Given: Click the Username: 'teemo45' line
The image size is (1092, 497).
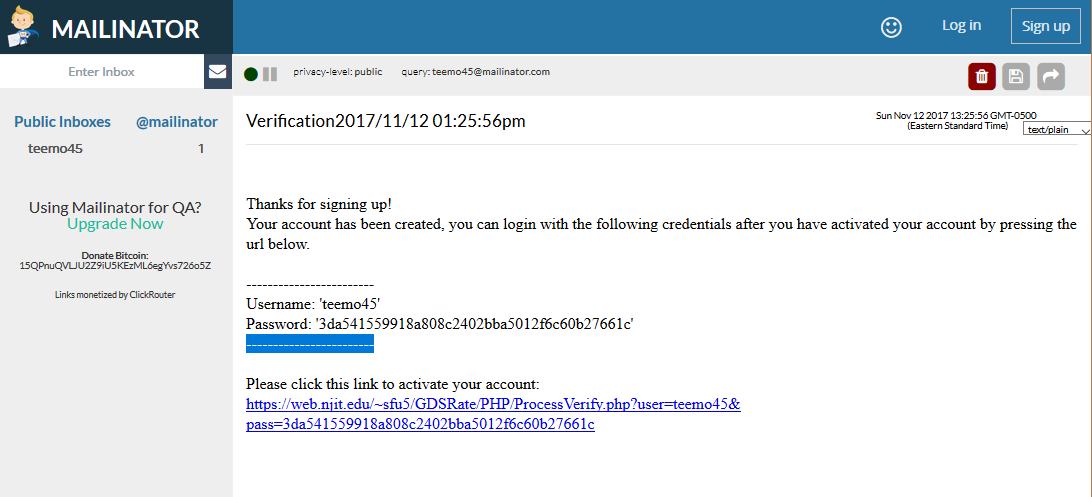Looking at the screenshot, I should [x=313, y=304].
